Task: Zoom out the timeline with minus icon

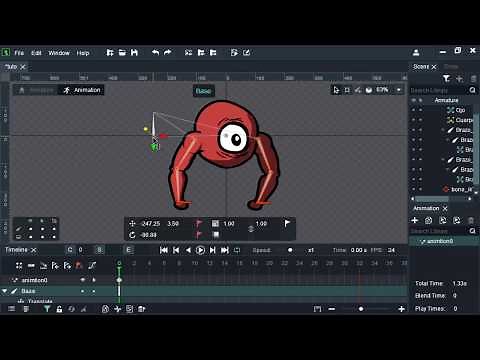Action: [x=332, y=309]
